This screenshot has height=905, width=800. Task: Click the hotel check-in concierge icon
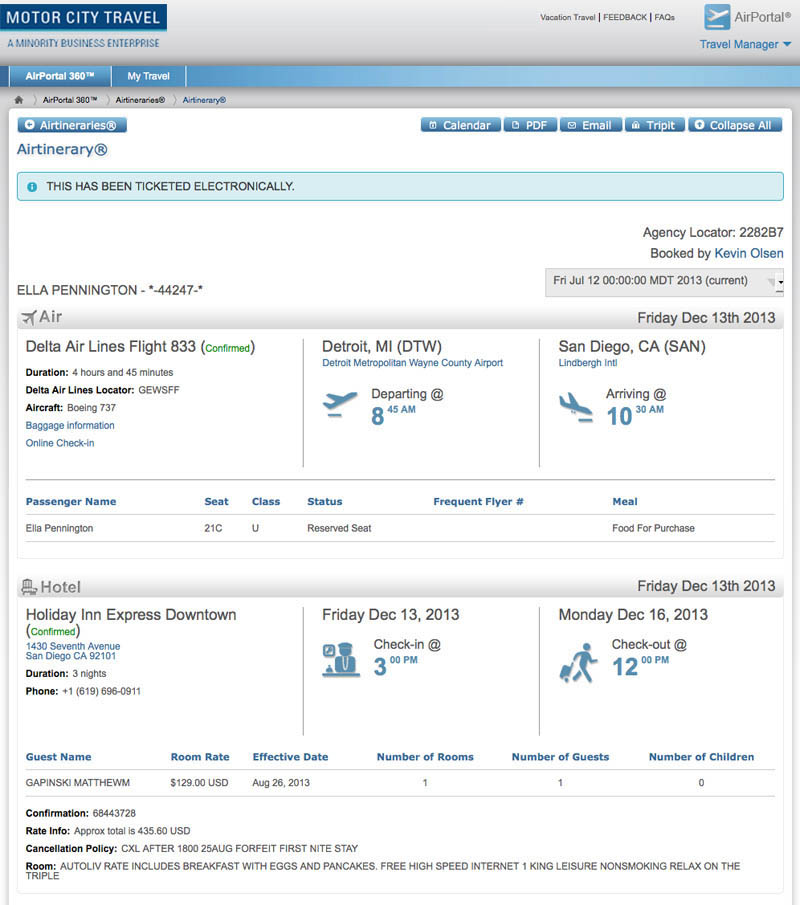click(341, 659)
